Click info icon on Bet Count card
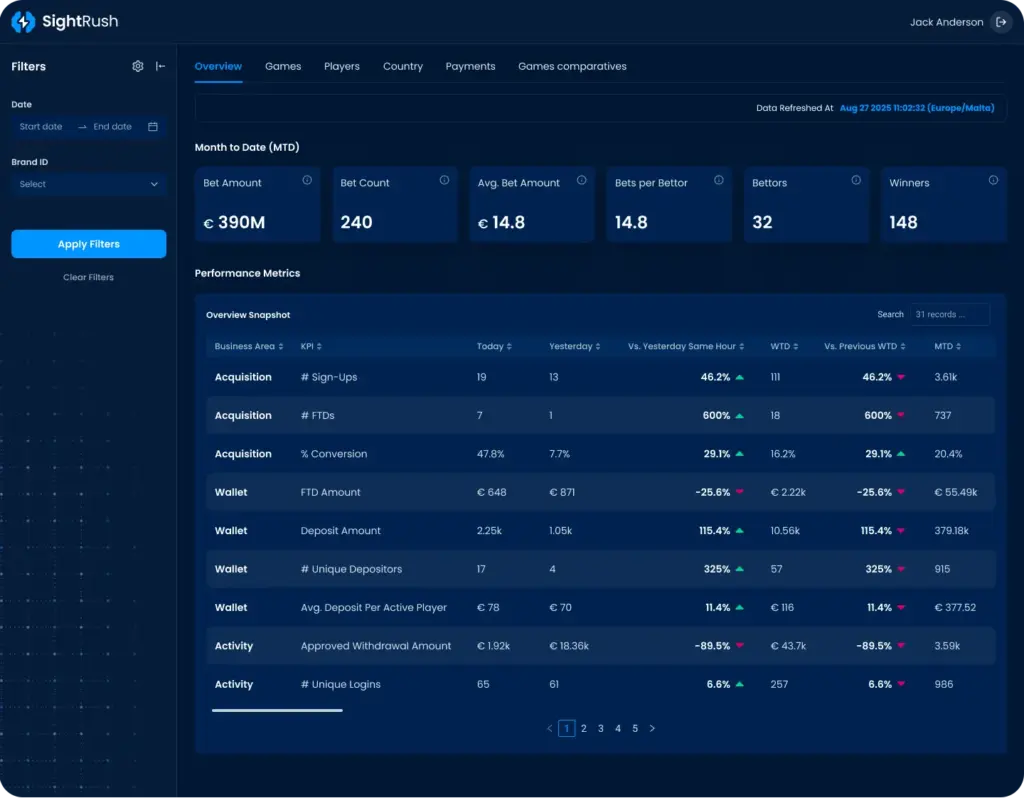 pos(444,181)
